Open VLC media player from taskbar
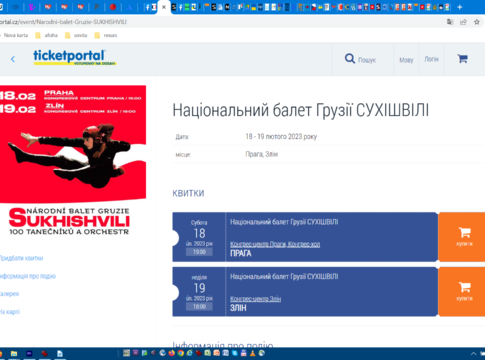The height and width of the screenshot is (360, 485). point(252,353)
